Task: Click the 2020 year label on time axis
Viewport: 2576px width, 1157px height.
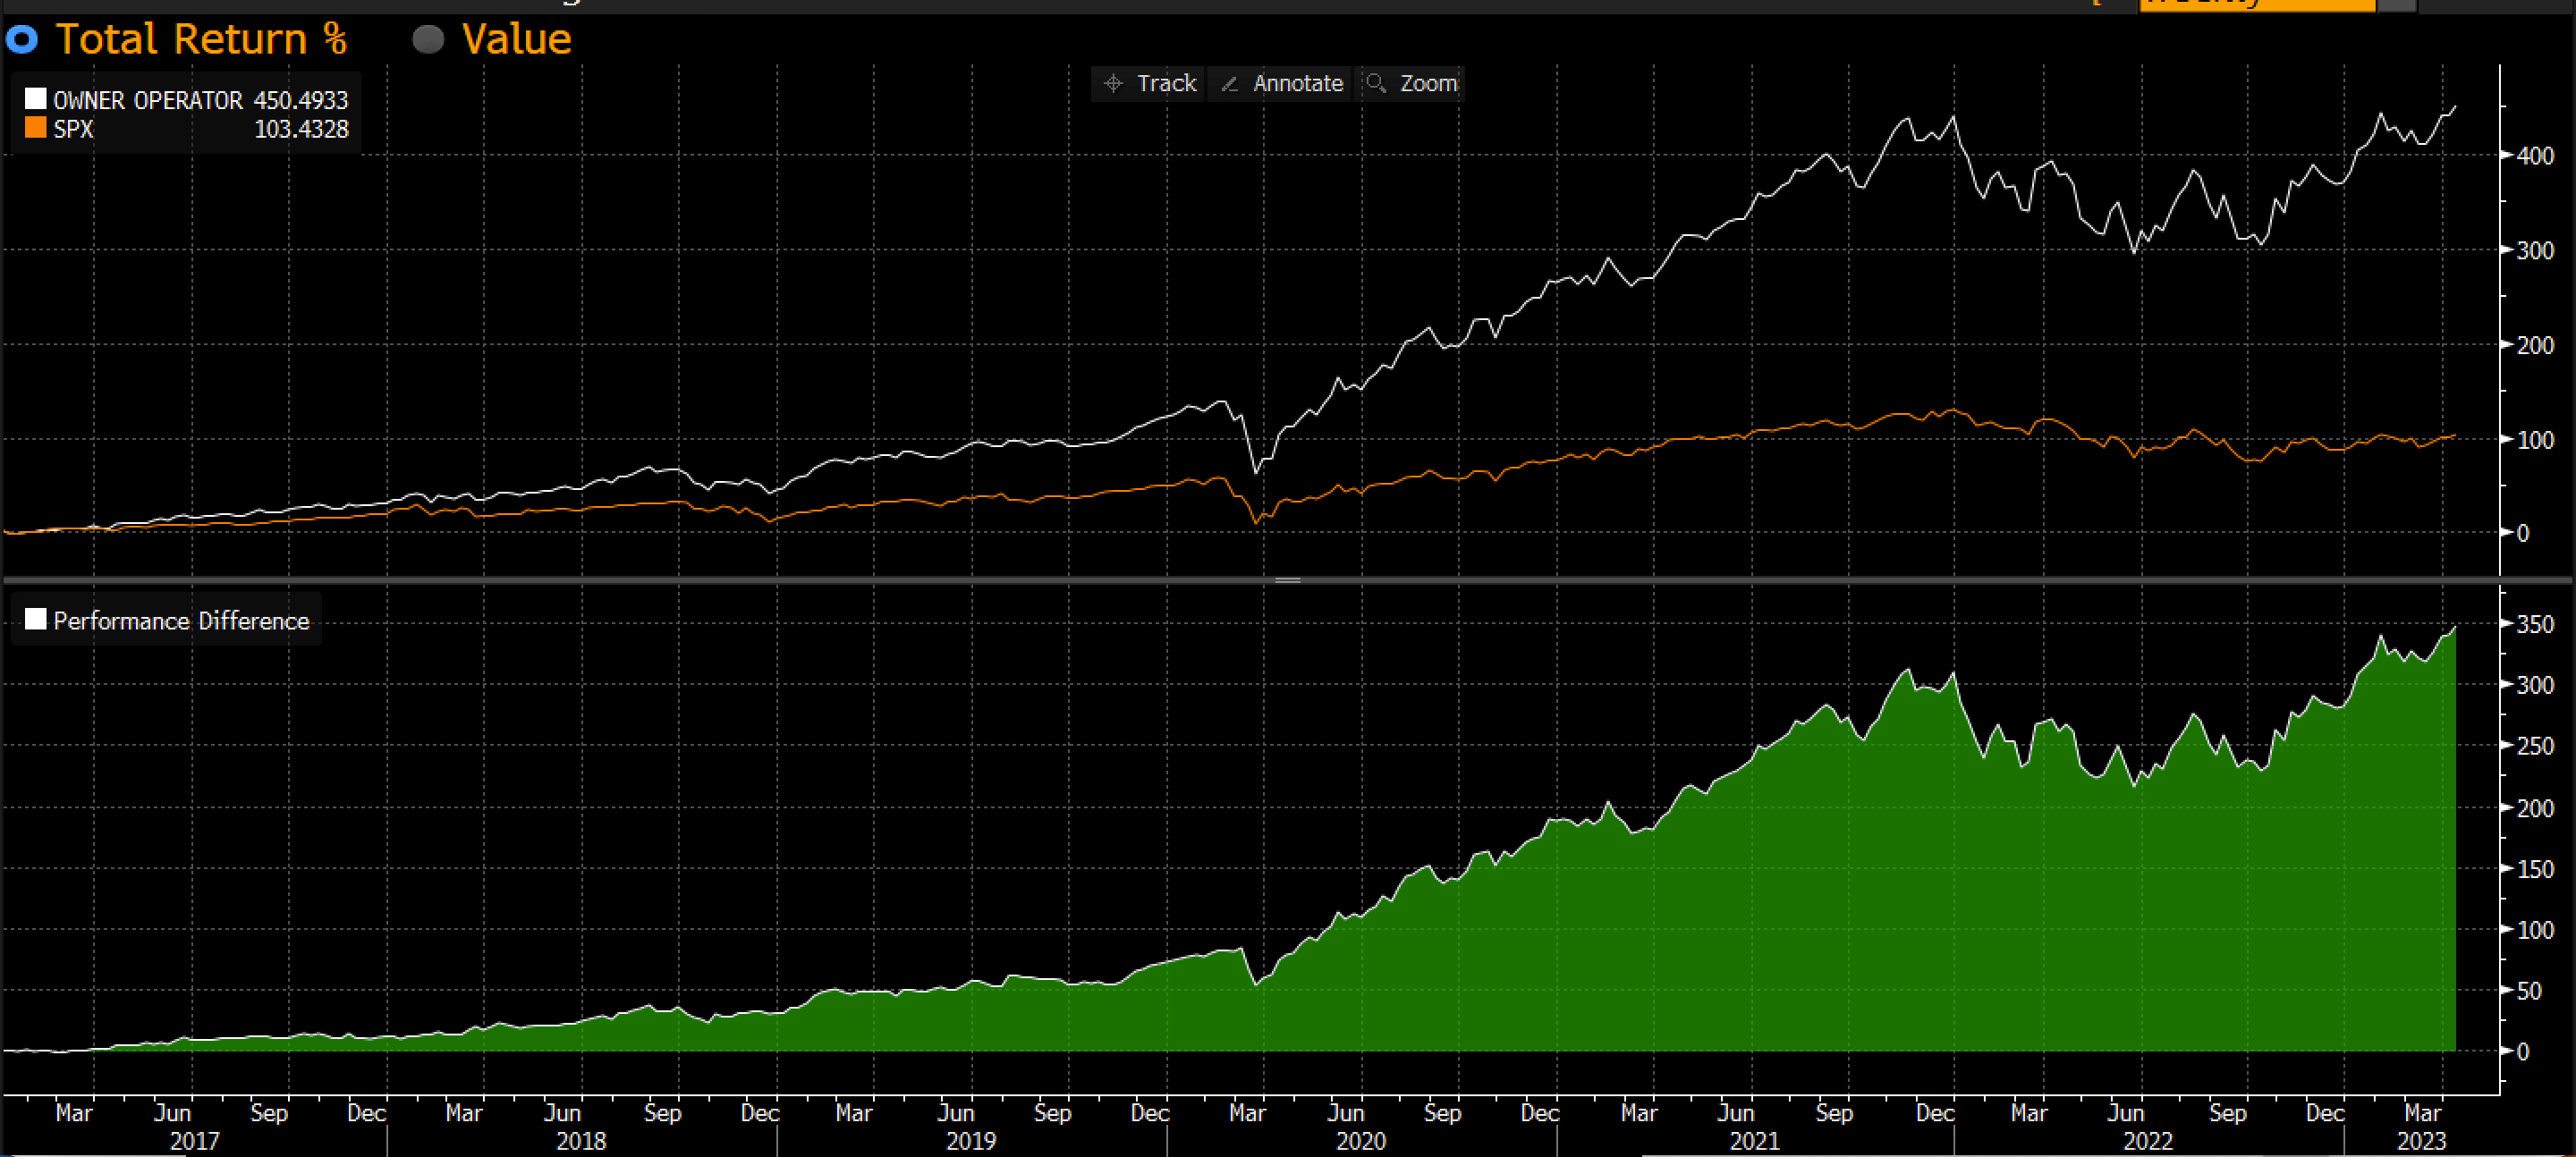Action: 1361,1141
